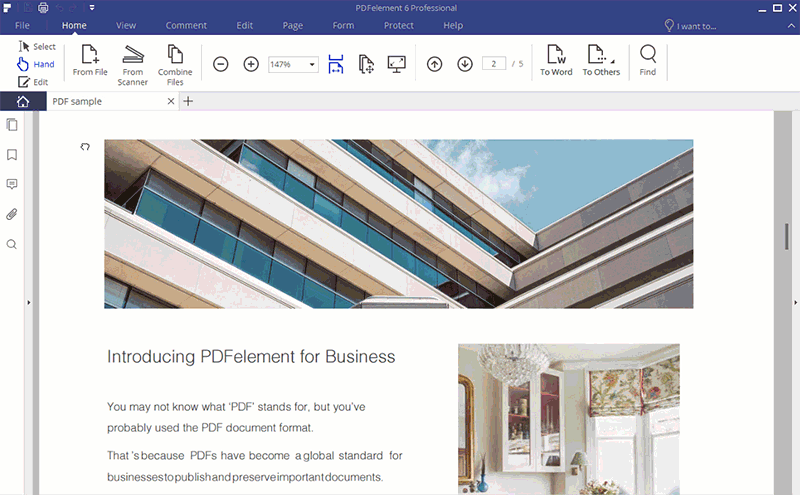
Task: Go to previous page arrow
Action: point(434,64)
